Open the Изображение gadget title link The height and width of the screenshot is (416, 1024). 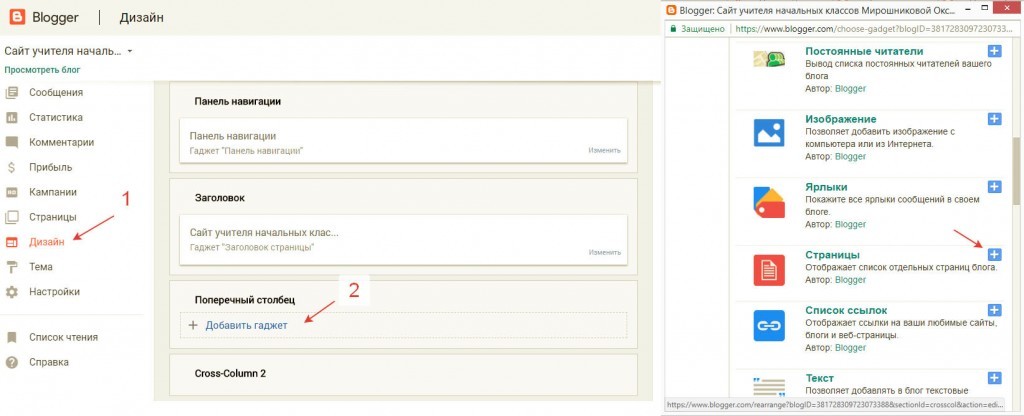(840, 119)
